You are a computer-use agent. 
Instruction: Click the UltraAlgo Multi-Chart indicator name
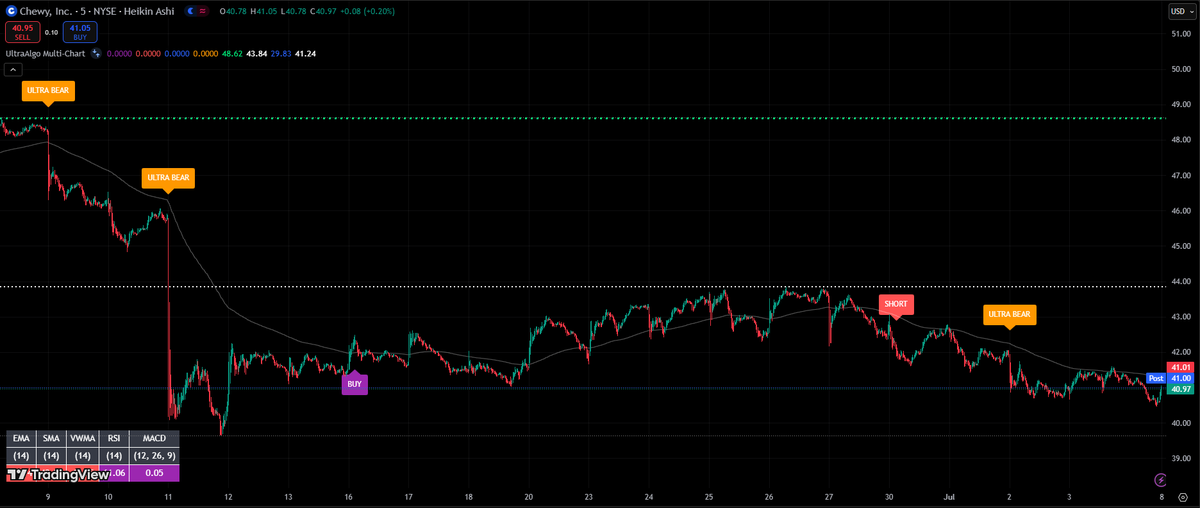coord(45,54)
